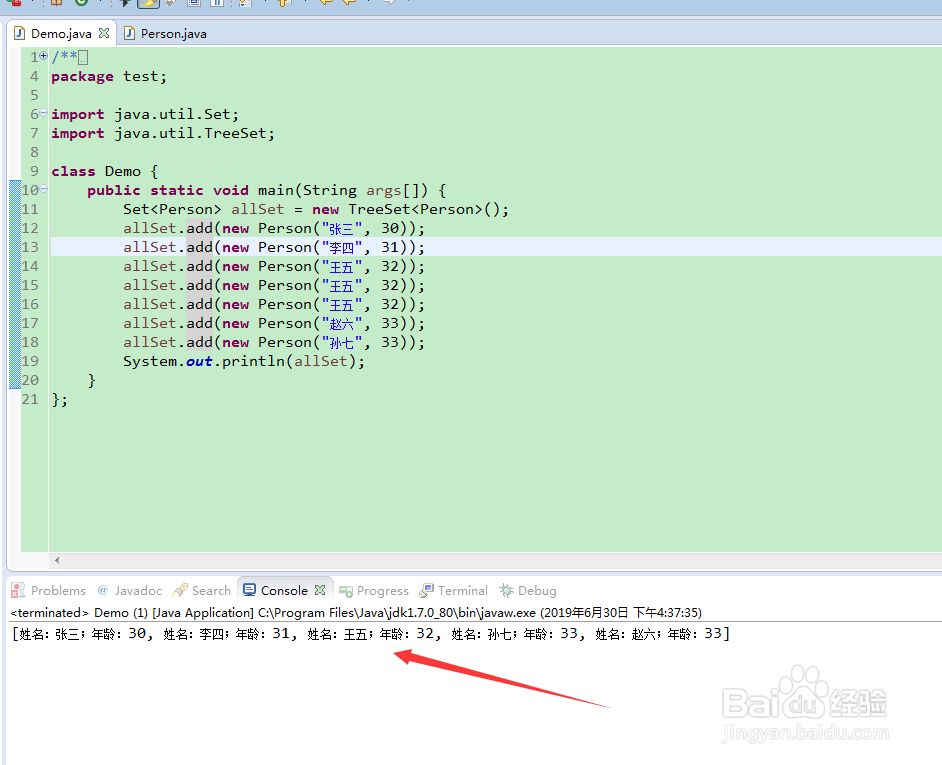Click the 'public static void main' line
Viewport: 942px width, 765px height.
[267, 190]
